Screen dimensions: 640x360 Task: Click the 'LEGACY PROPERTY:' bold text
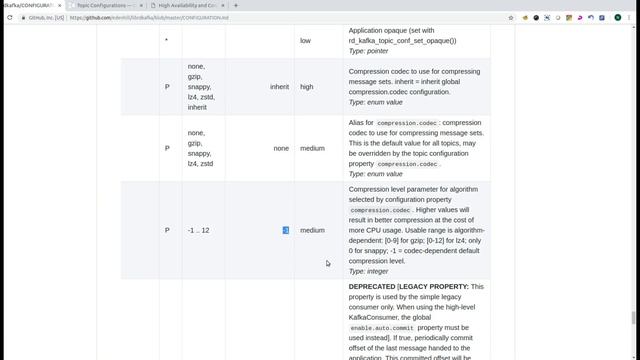(434, 287)
